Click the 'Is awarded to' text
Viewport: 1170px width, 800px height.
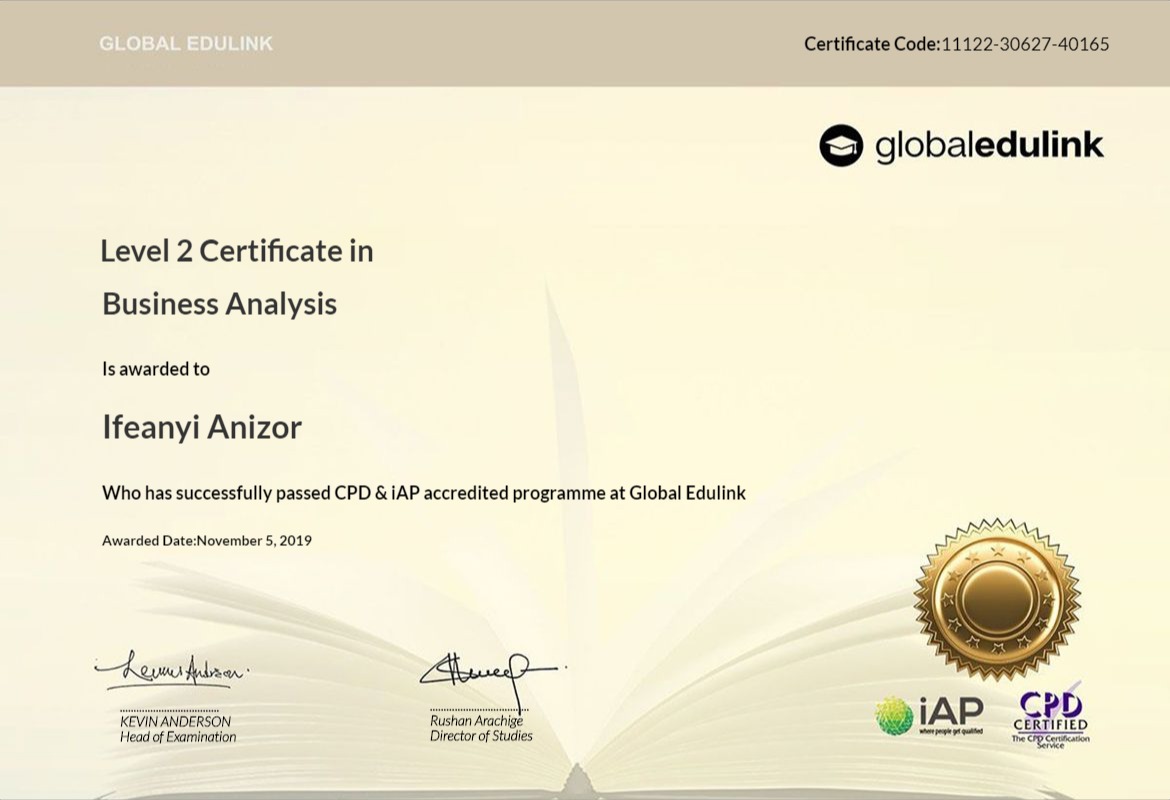click(156, 369)
